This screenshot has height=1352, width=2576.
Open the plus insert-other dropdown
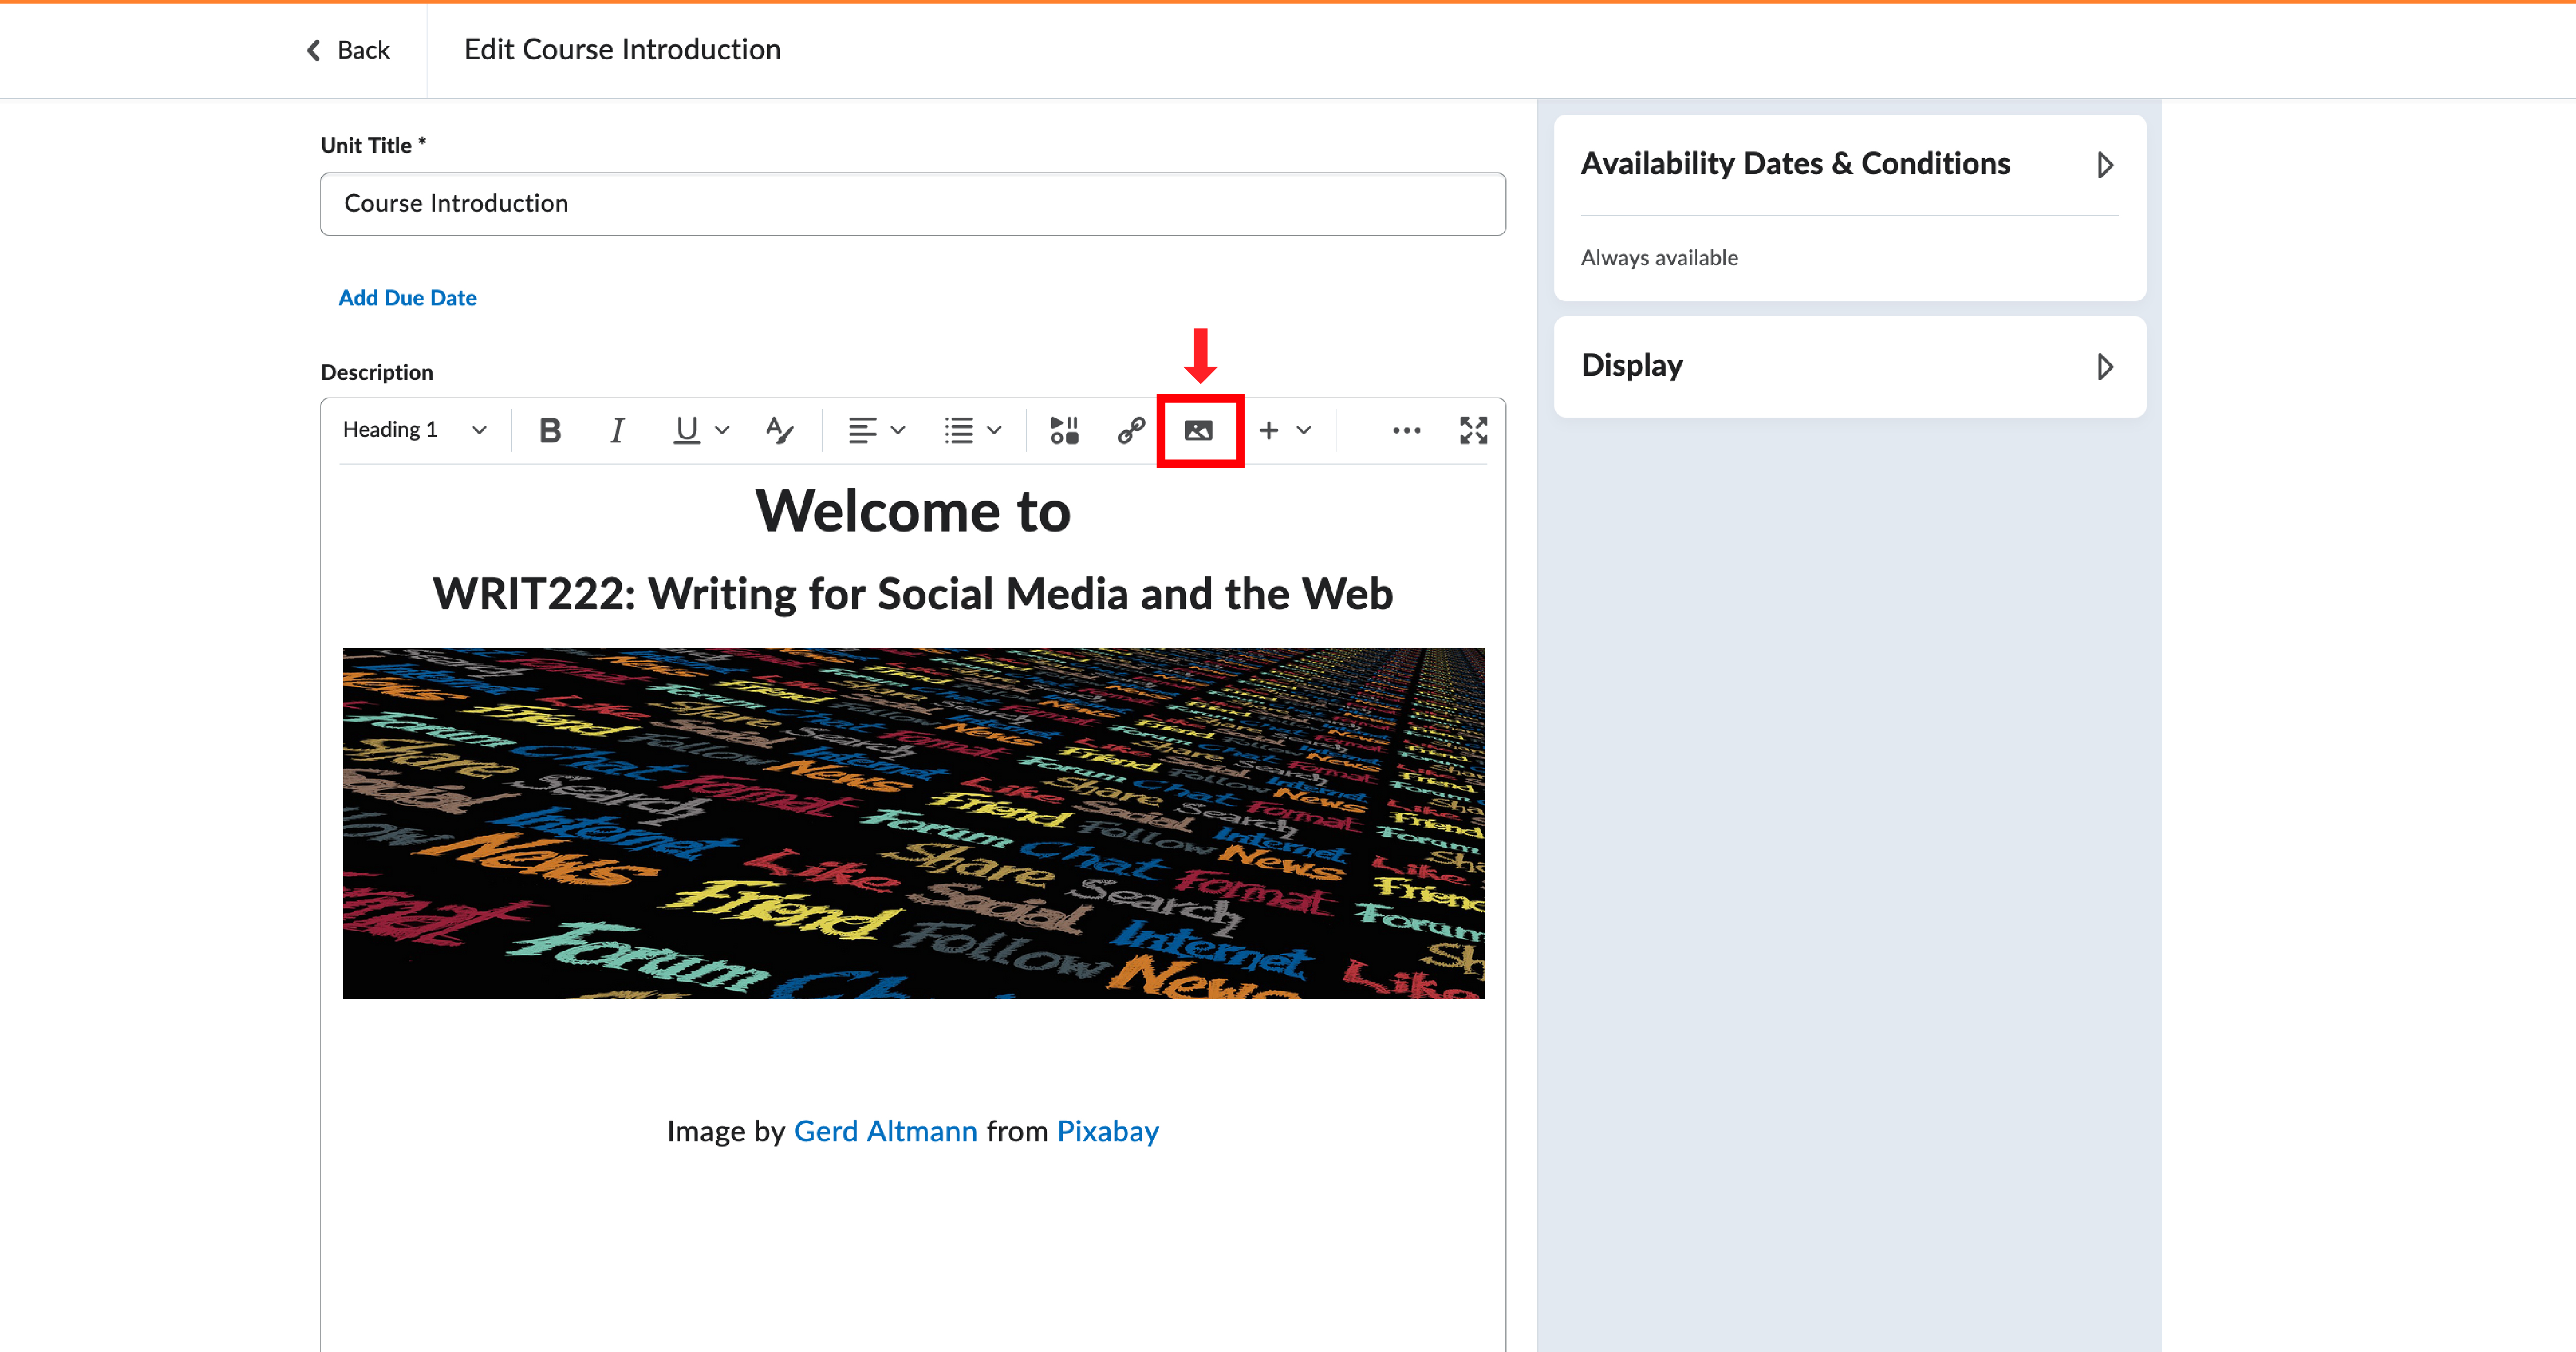tap(1284, 430)
